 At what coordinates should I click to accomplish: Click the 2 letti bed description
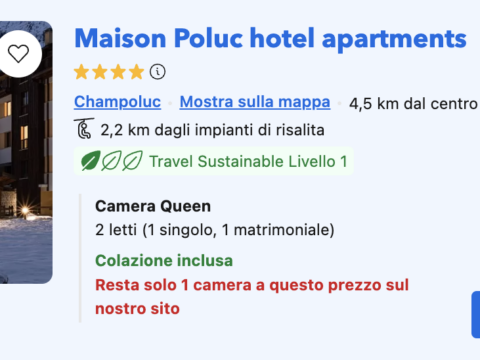pos(215,230)
